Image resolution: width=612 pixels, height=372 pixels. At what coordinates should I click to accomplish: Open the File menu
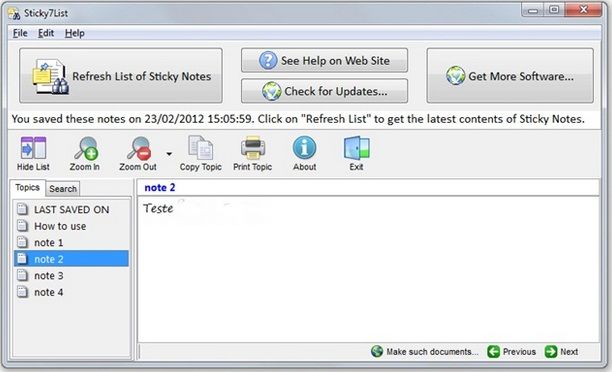point(20,33)
